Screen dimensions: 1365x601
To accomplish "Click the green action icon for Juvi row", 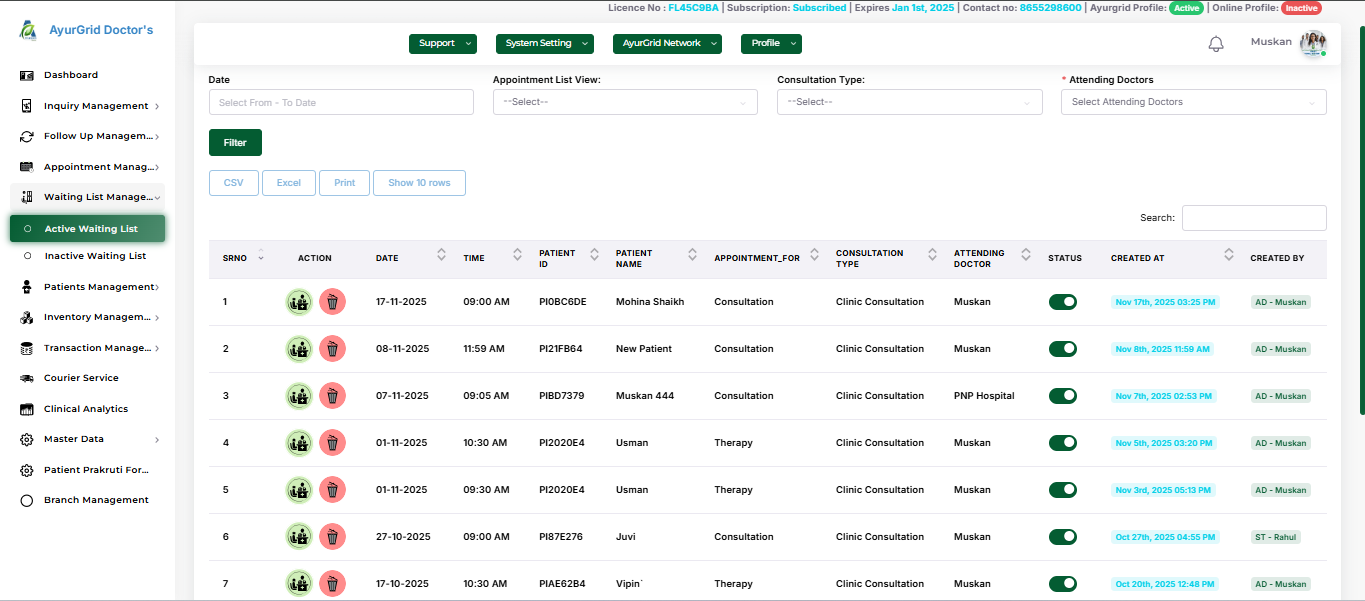I will click(298, 537).
